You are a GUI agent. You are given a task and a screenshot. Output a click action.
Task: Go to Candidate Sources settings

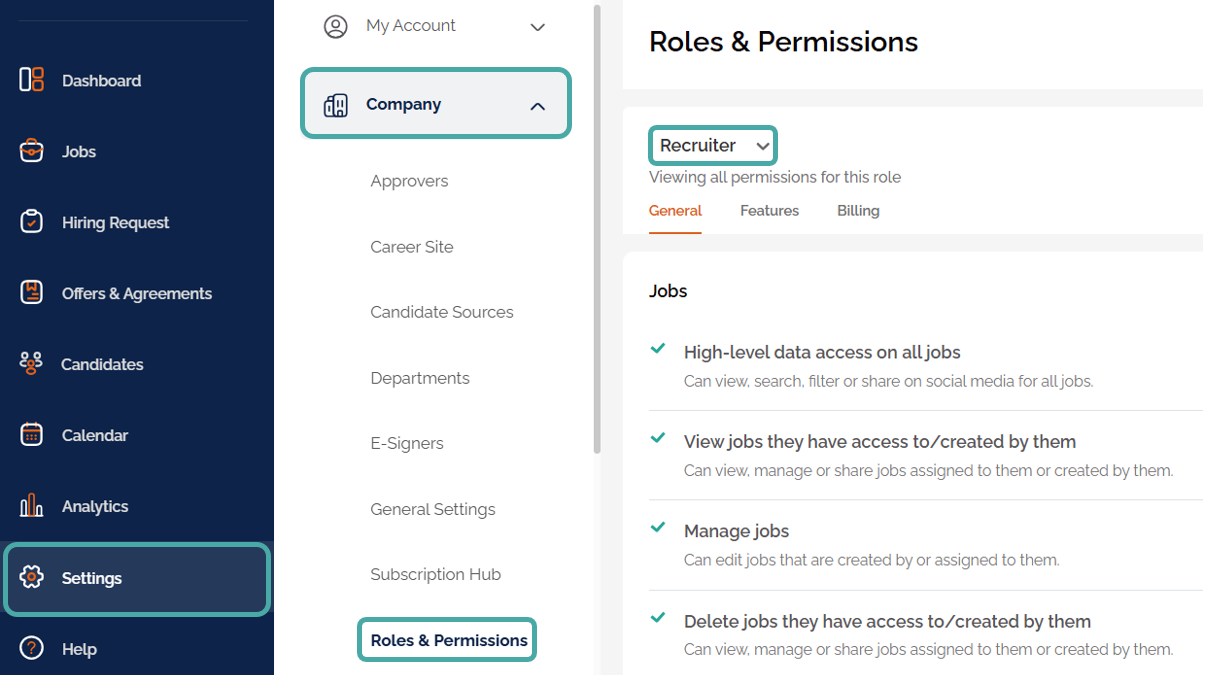coord(442,312)
